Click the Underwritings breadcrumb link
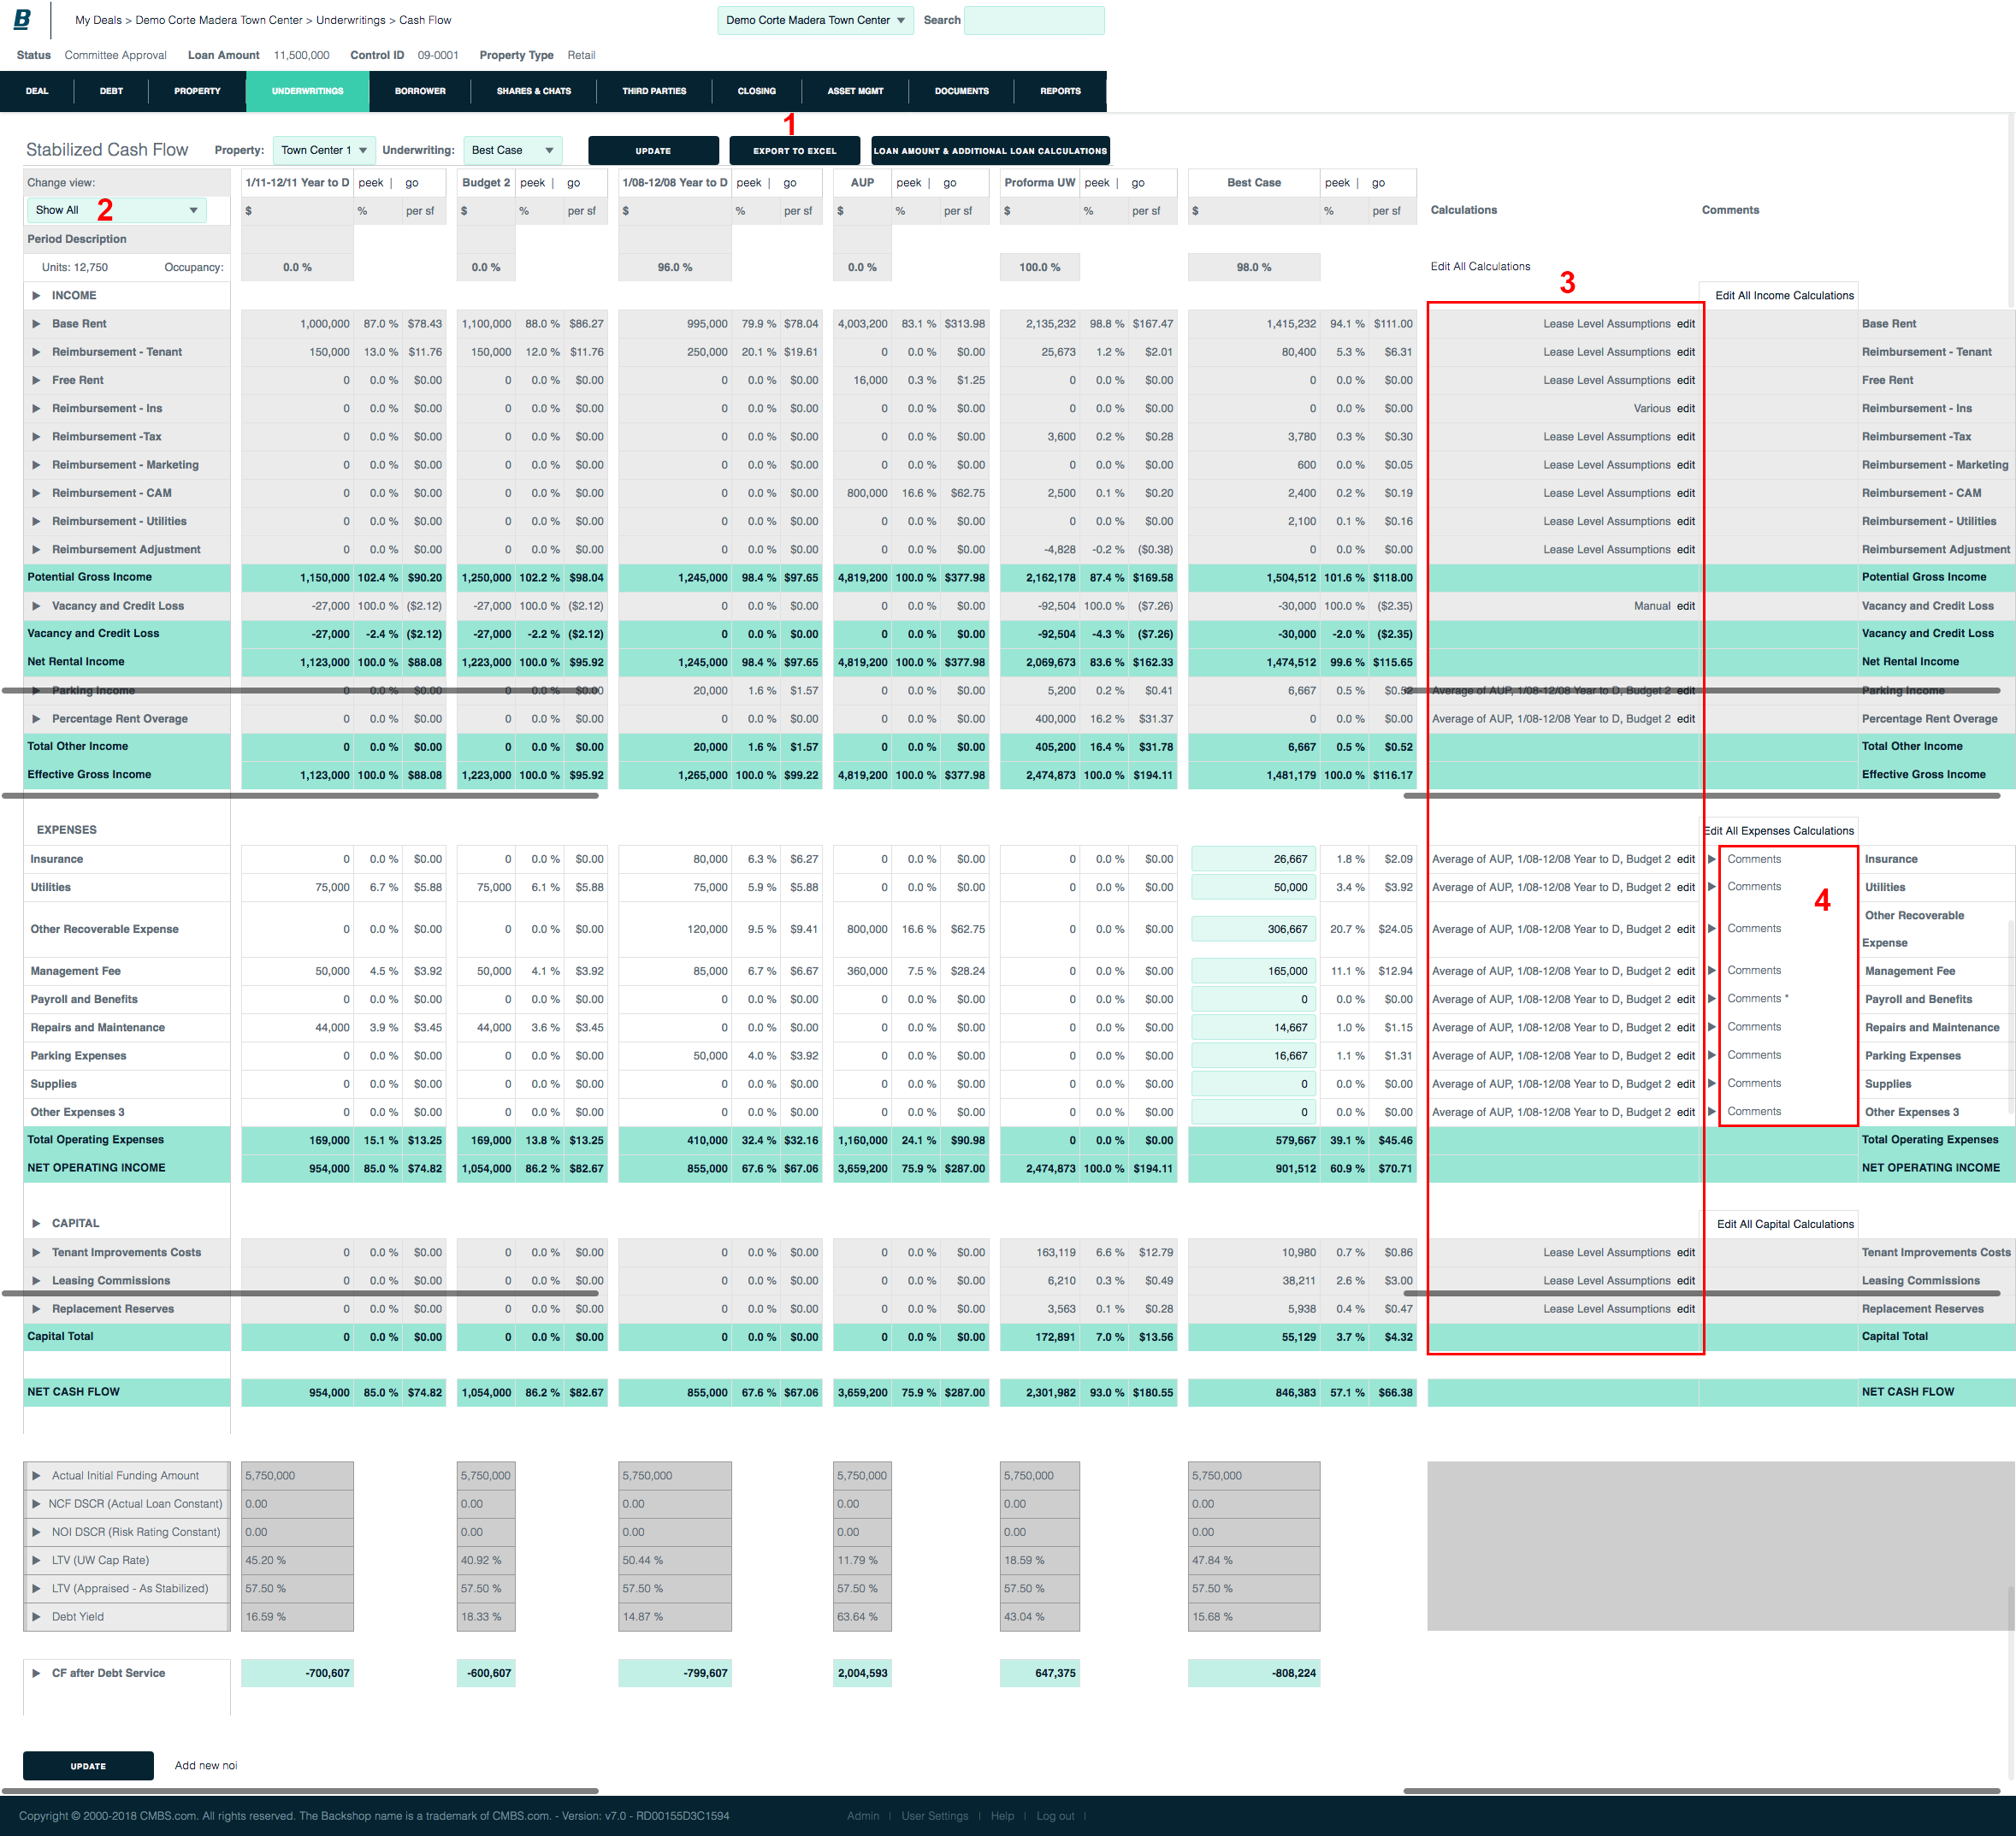Screen dimensions: 2016x1836 click(x=350, y=20)
